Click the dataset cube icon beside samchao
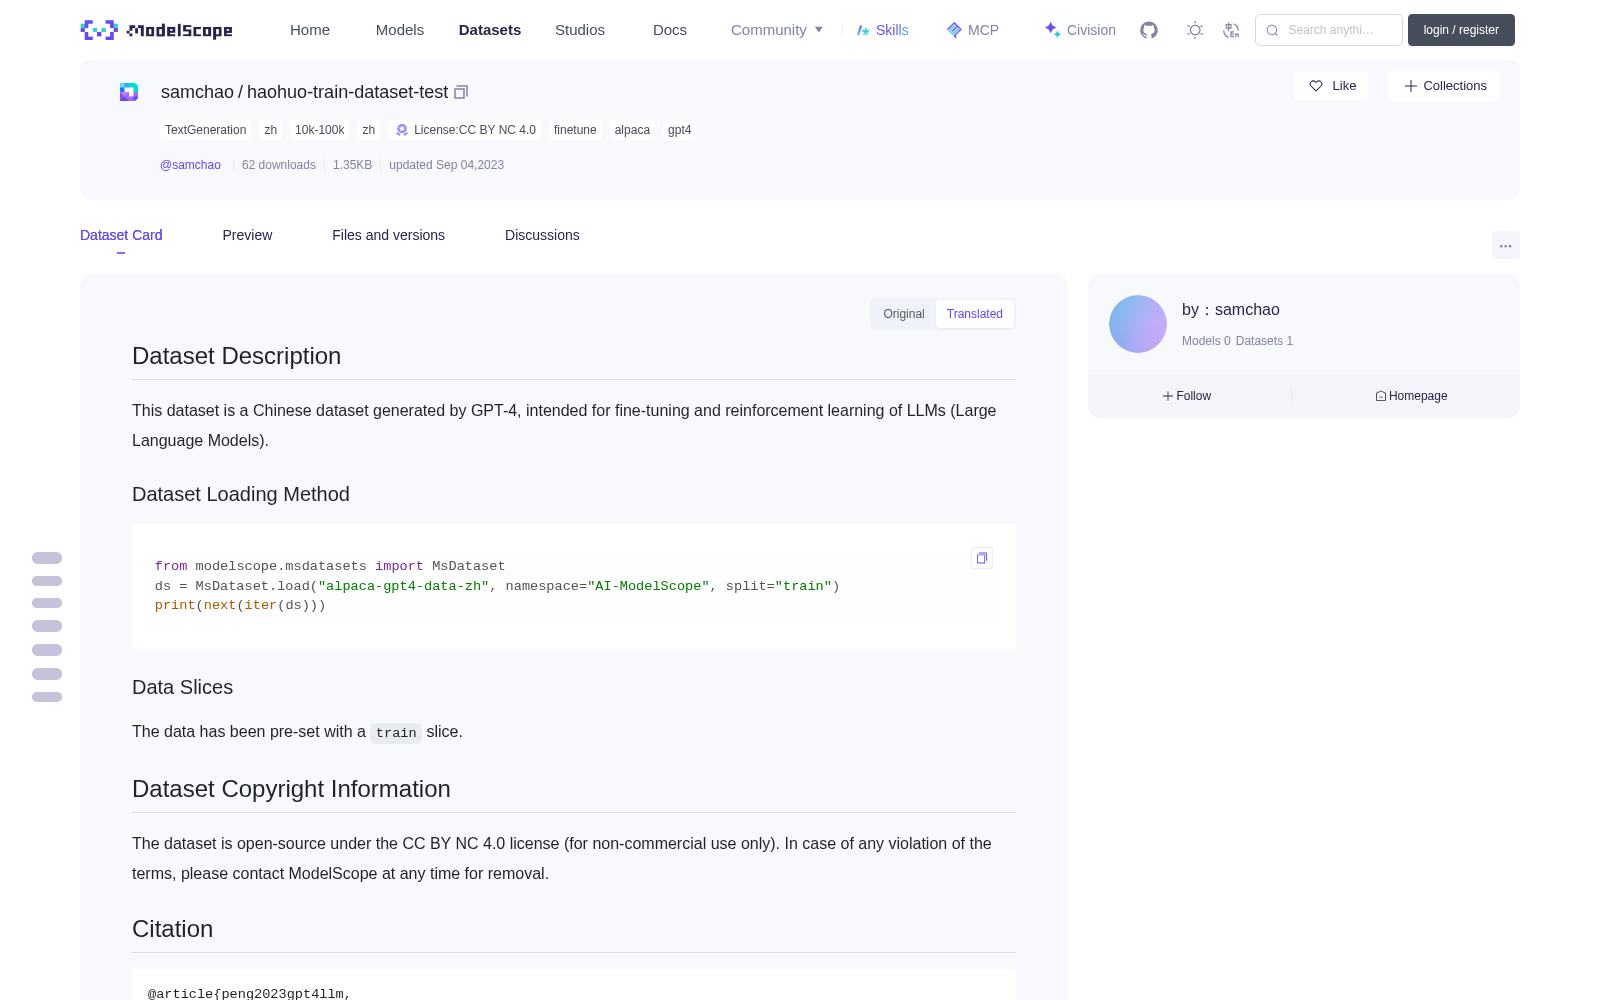 129,92
